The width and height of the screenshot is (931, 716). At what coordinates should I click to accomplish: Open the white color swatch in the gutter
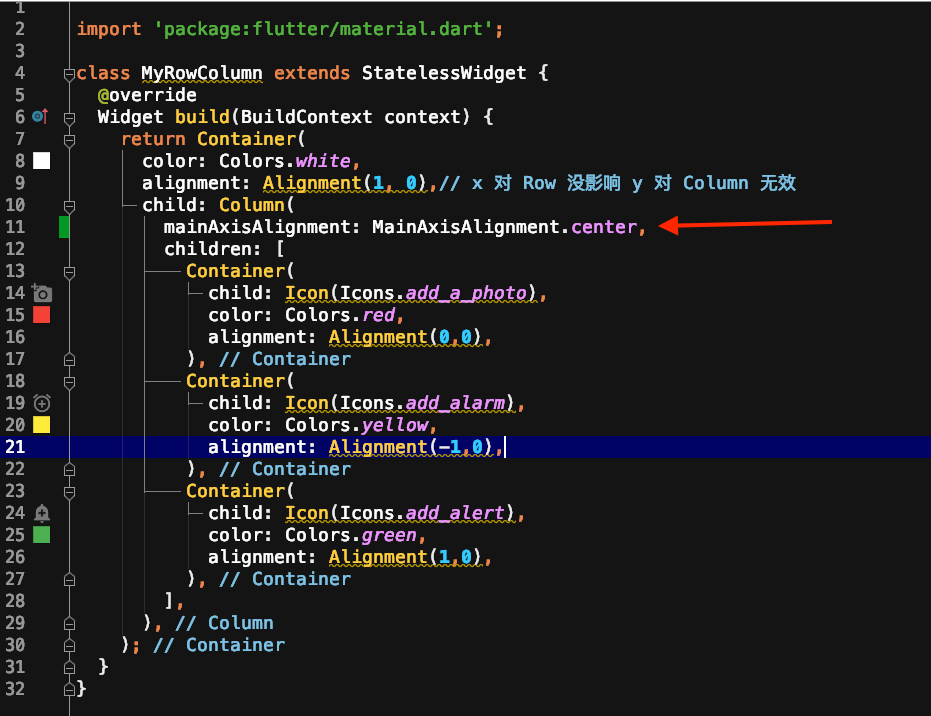click(x=42, y=160)
